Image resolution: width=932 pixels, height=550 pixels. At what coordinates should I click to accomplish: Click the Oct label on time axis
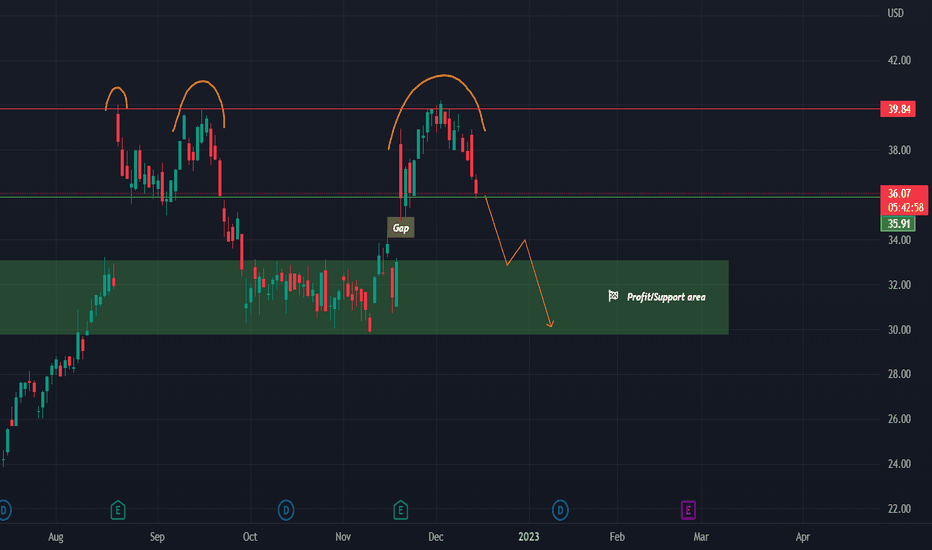tap(250, 537)
